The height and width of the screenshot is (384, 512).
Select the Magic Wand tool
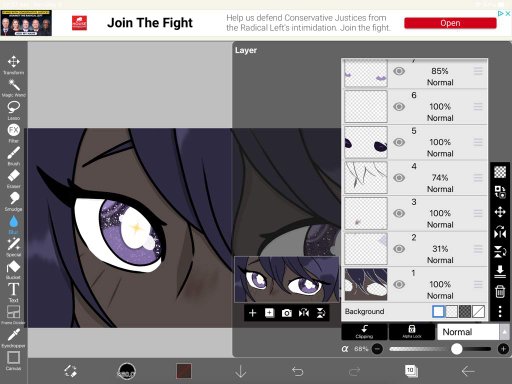click(13, 88)
